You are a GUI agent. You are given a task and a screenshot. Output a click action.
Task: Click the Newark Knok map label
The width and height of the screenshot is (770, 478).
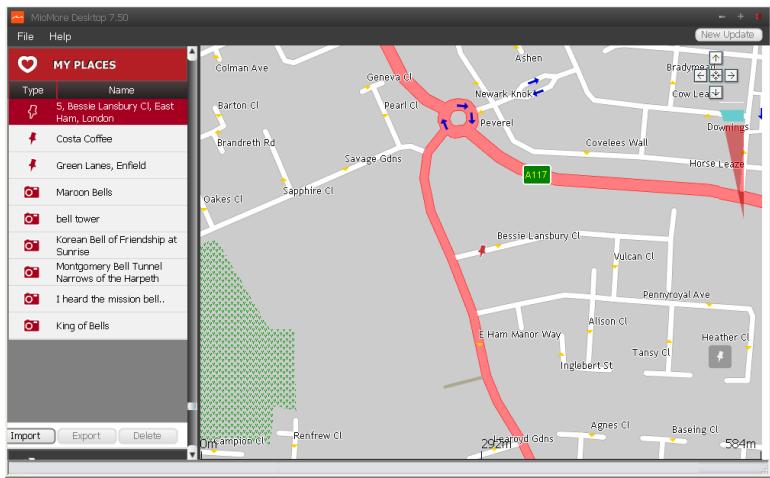503,94
